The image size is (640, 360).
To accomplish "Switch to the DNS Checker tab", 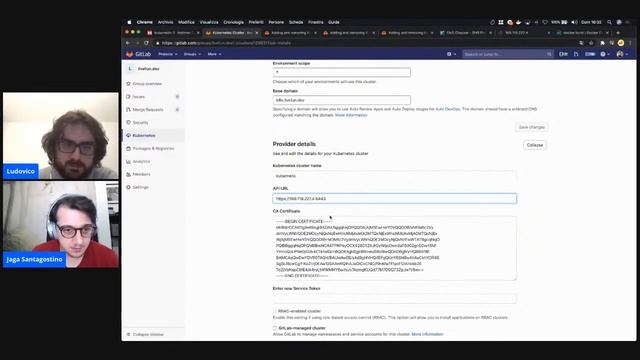I will pyautogui.click(x=465, y=33).
